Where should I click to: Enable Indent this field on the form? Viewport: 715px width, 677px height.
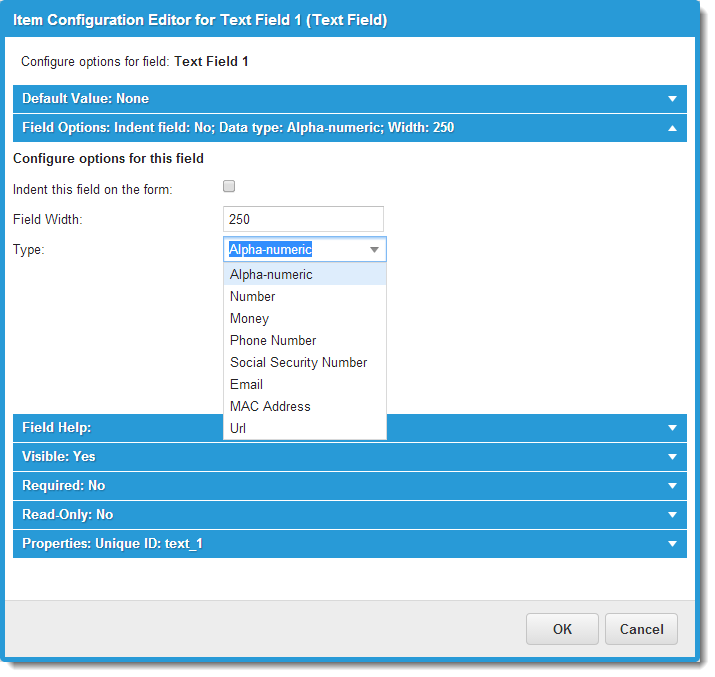pyautogui.click(x=229, y=187)
